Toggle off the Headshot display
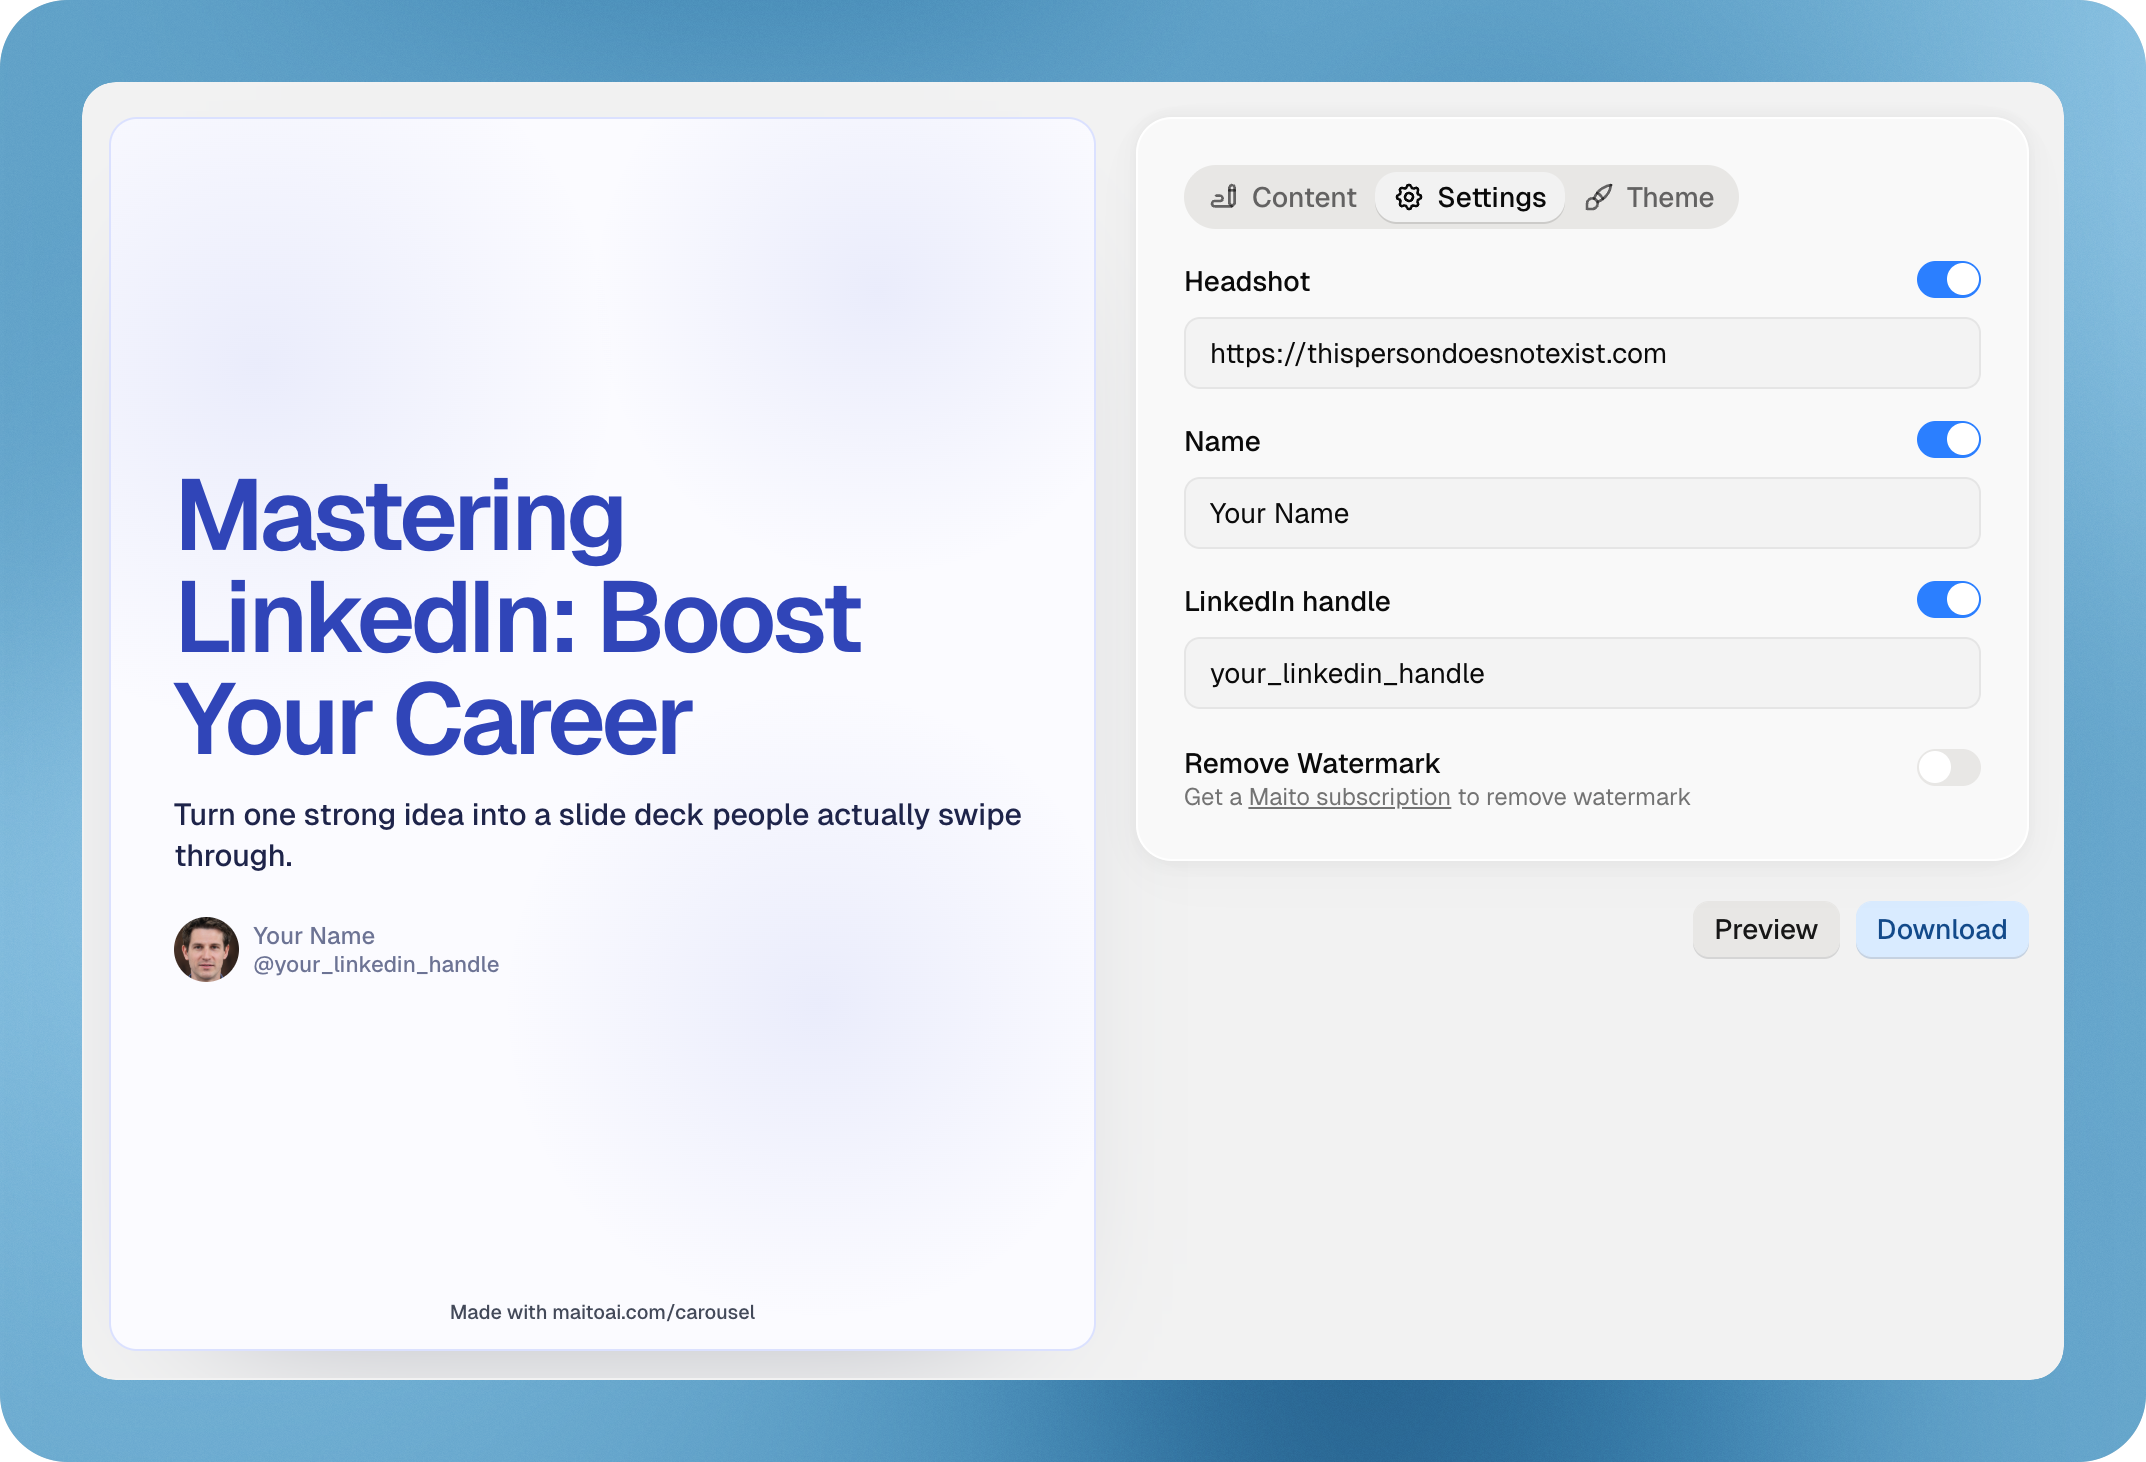The width and height of the screenshot is (2146, 1462). pos(1948,279)
